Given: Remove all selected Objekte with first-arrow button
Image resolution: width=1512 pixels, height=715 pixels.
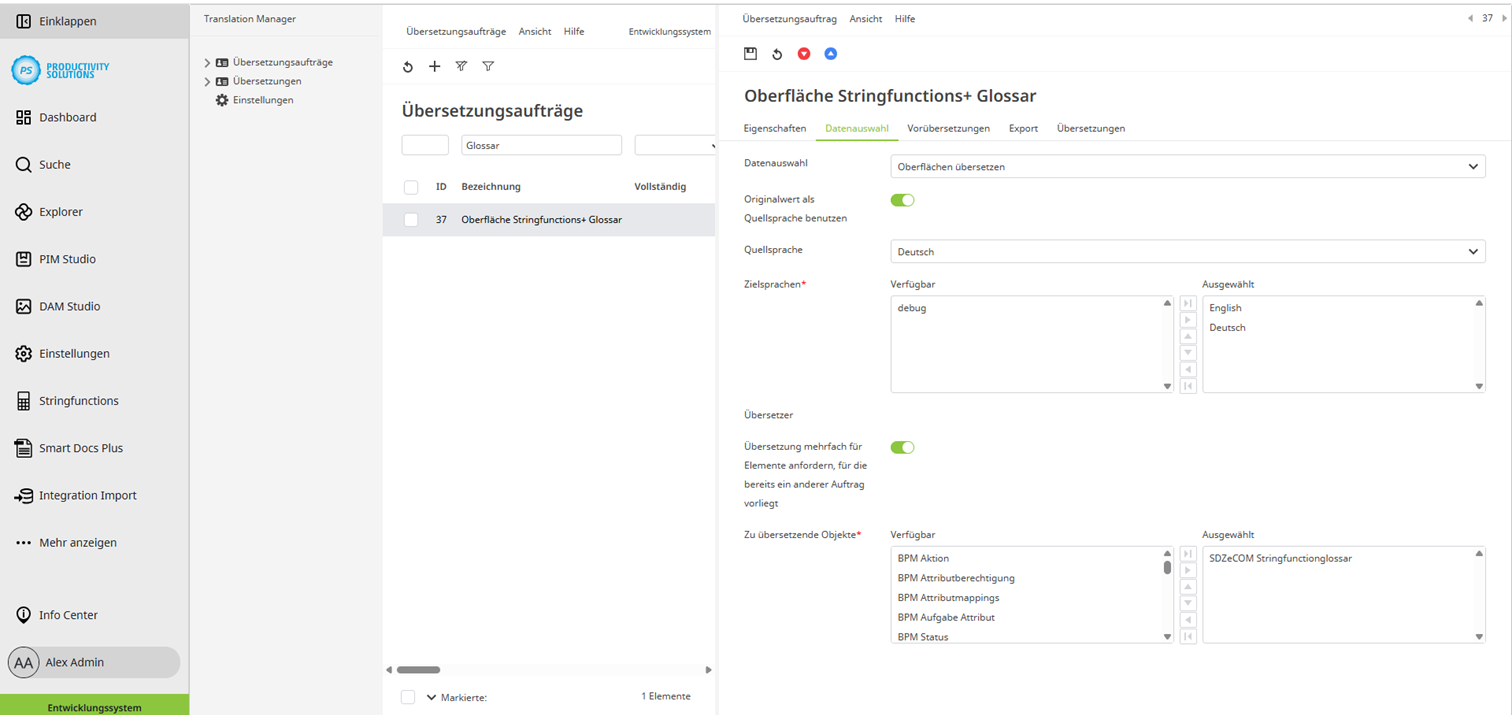Looking at the screenshot, I should pyautogui.click(x=1188, y=636).
